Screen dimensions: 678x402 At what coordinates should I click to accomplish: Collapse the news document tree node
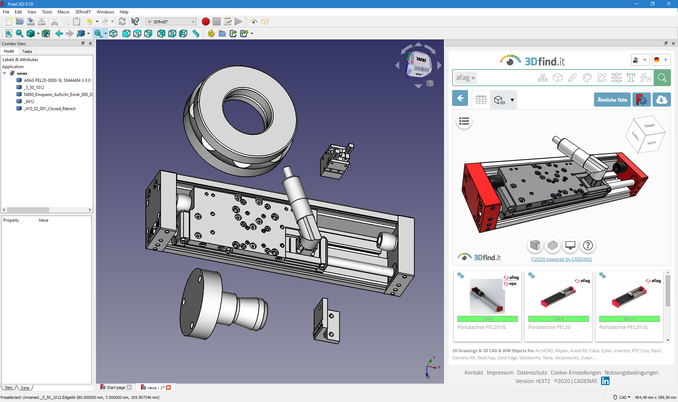click(5, 73)
